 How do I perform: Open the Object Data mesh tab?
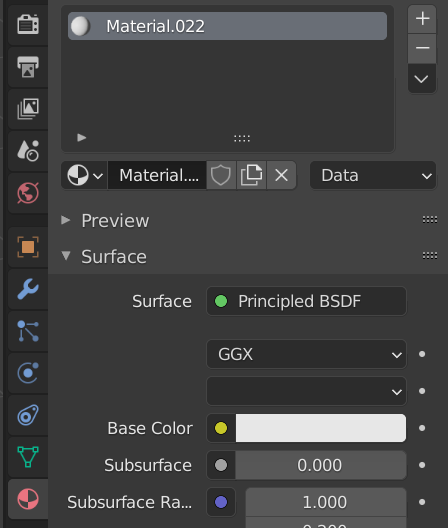point(28,457)
